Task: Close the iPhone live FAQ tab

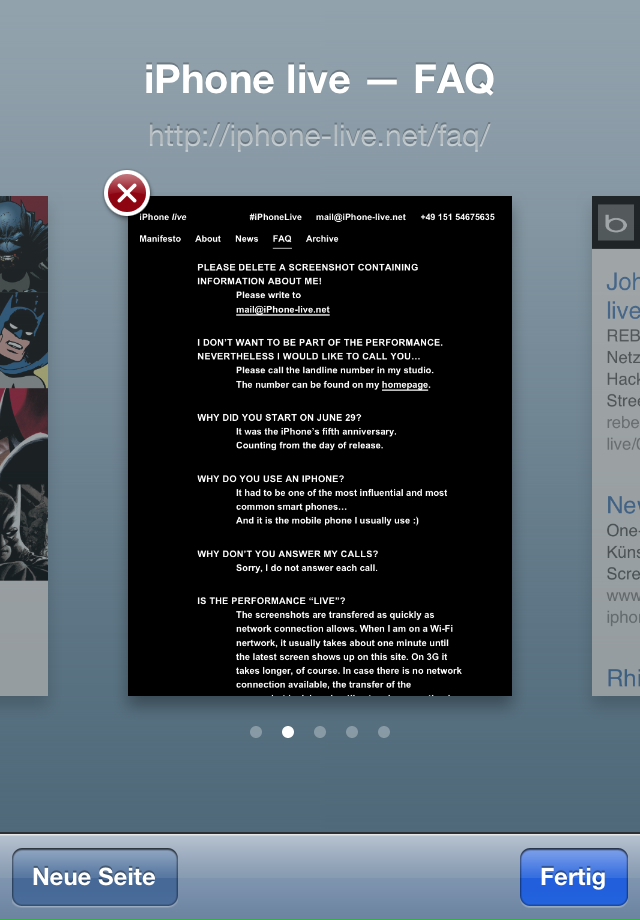Action: [x=127, y=193]
